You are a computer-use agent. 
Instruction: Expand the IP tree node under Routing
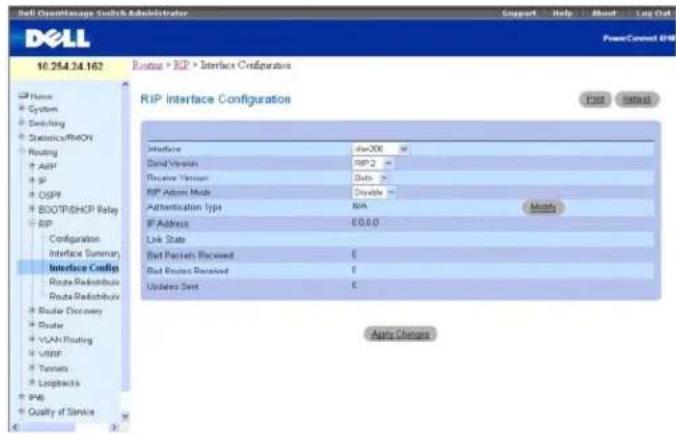tap(31, 180)
